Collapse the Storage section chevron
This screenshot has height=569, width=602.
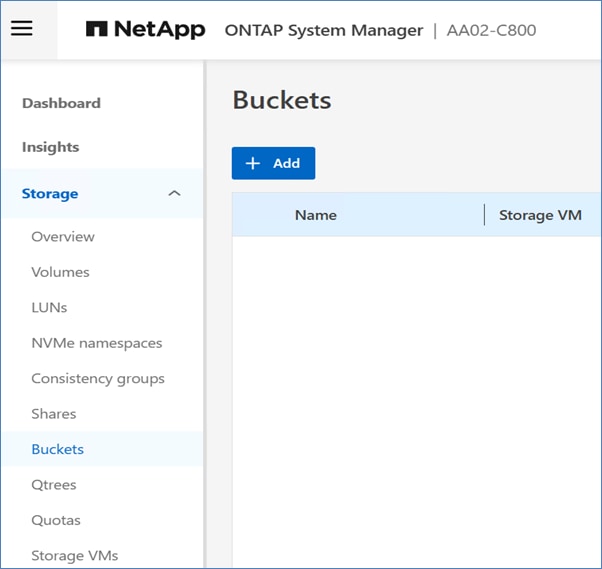174,194
